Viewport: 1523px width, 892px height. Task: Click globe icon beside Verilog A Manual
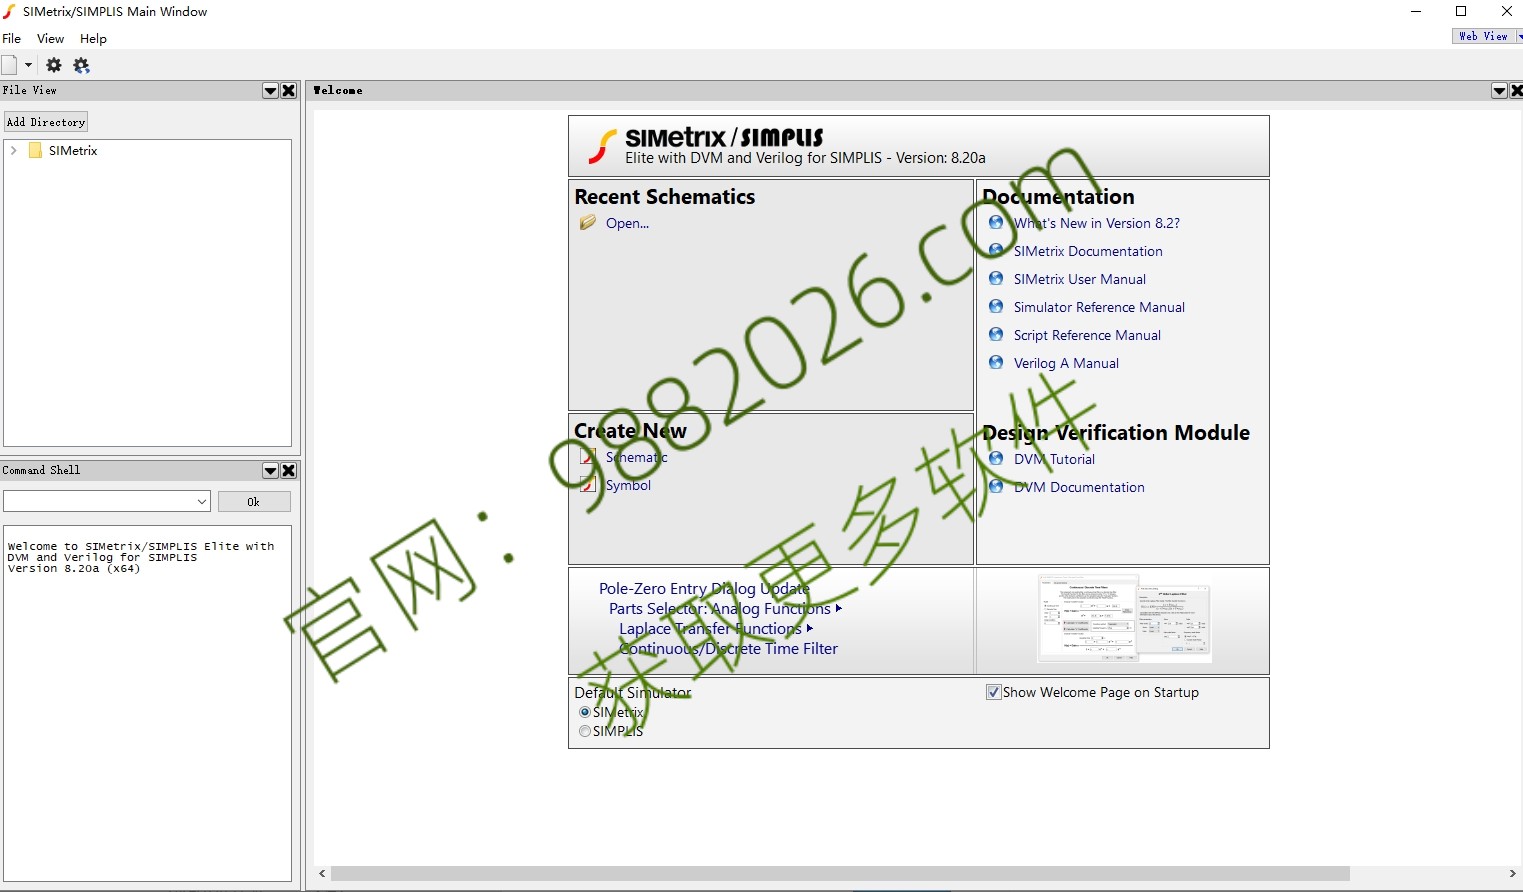tap(996, 362)
